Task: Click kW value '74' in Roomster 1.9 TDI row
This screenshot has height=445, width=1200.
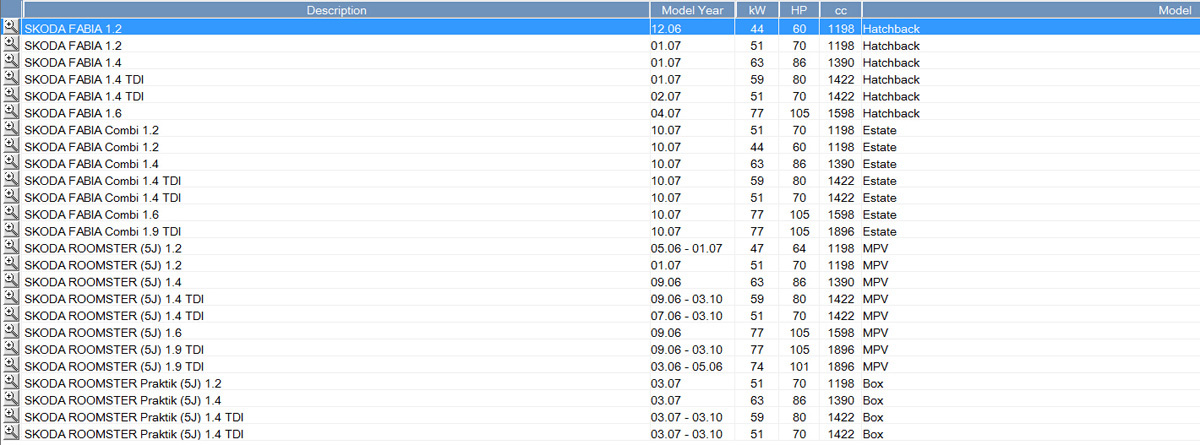Action: pos(757,366)
